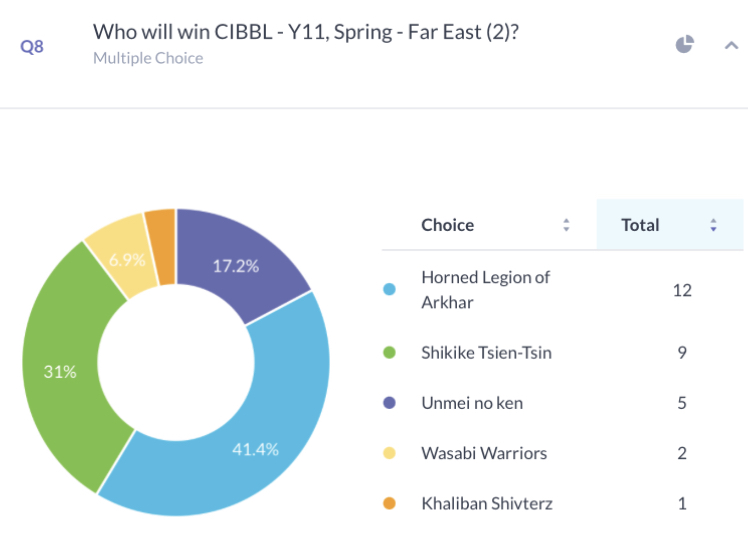Select blue legend dot for Horned Legion
The width and height of the screenshot is (748, 544).
[x=389, y=289]
